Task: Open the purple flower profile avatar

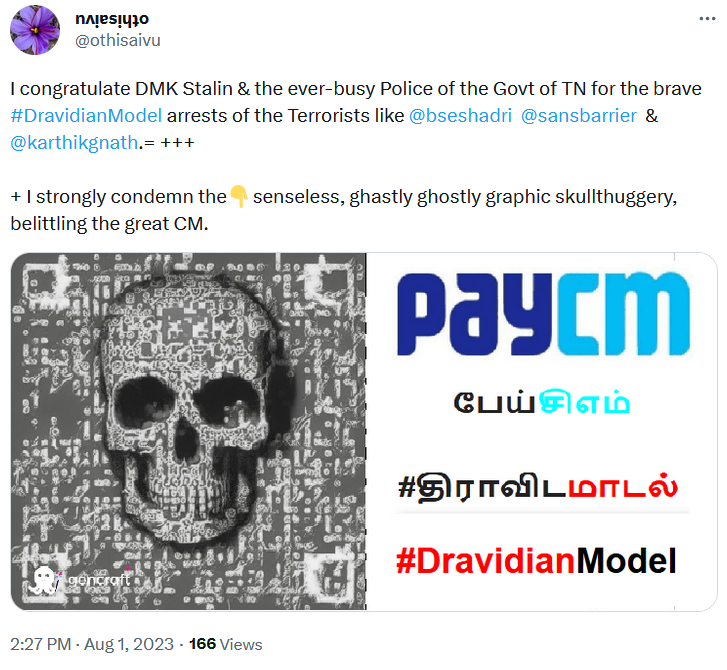Action: pyautogui.click(x=35, y=30)
